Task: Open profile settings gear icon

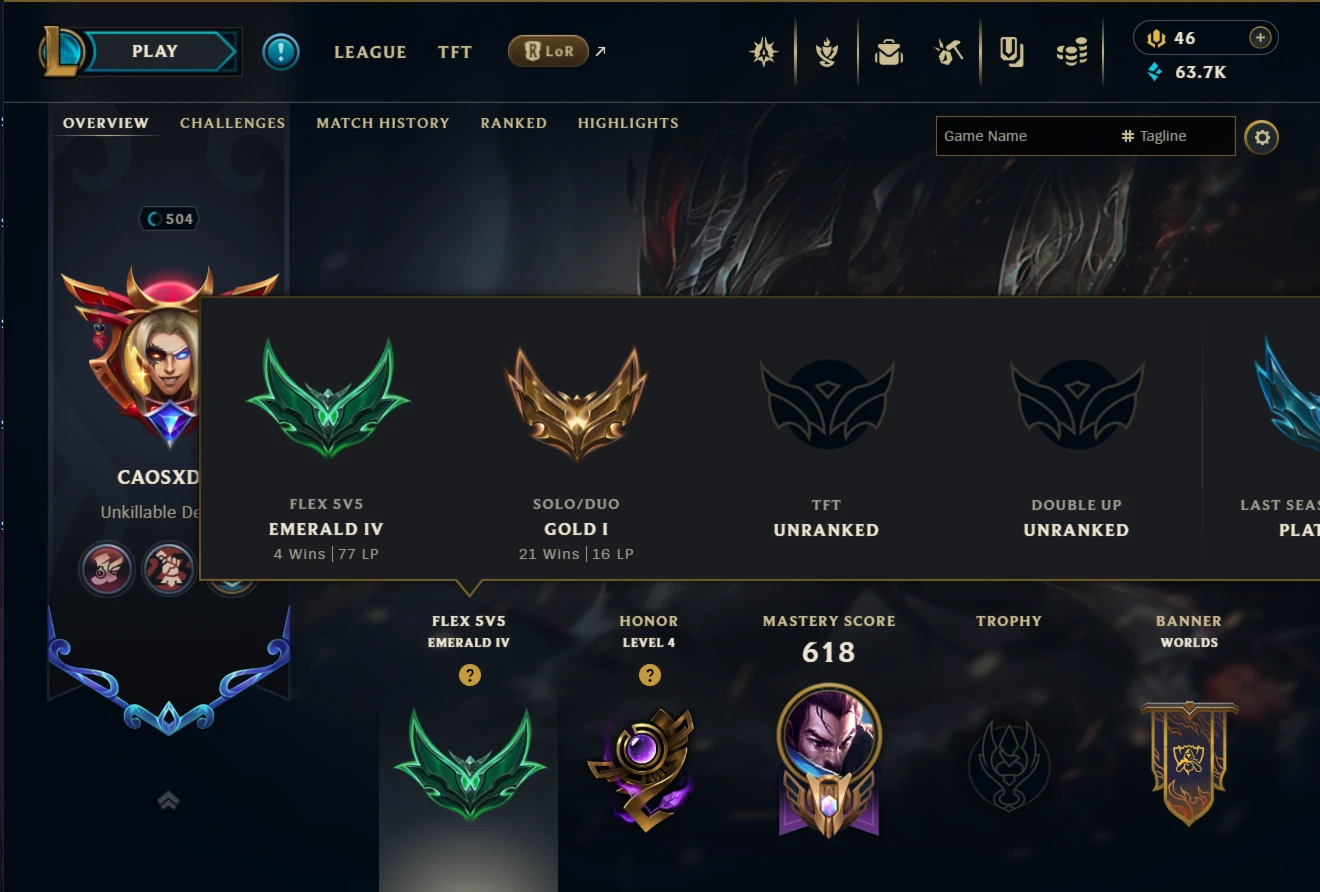Action: click(x=1262, y=137)
